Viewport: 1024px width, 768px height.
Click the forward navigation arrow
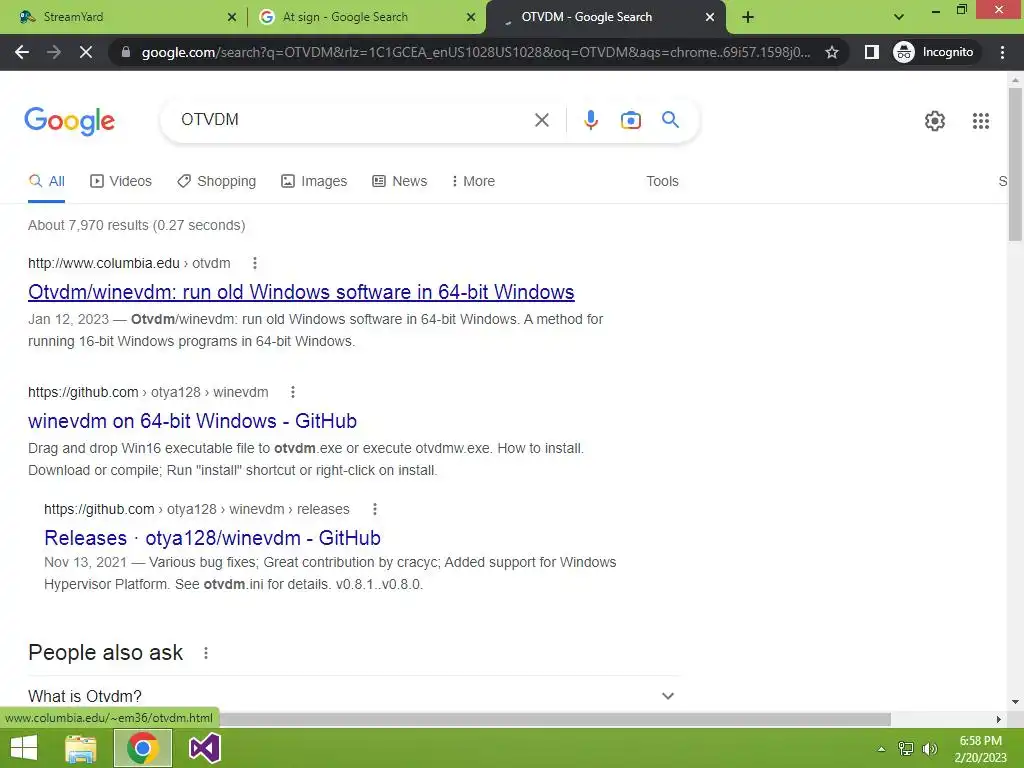click(x=54, y=52)
